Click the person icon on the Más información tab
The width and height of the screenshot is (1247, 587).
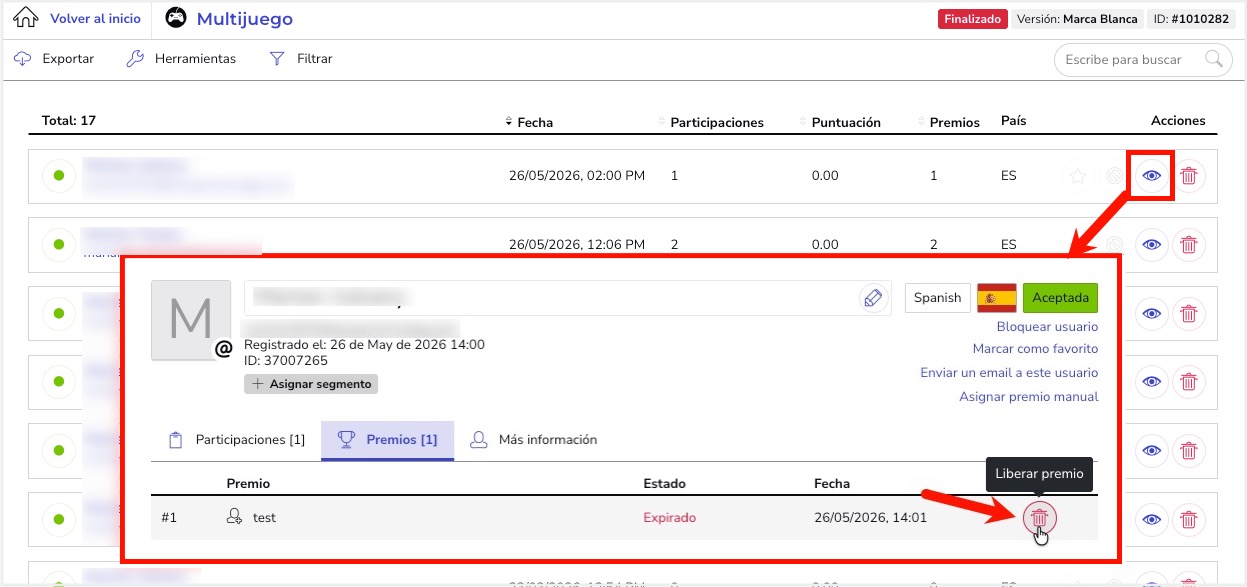(x=479, y=439)
